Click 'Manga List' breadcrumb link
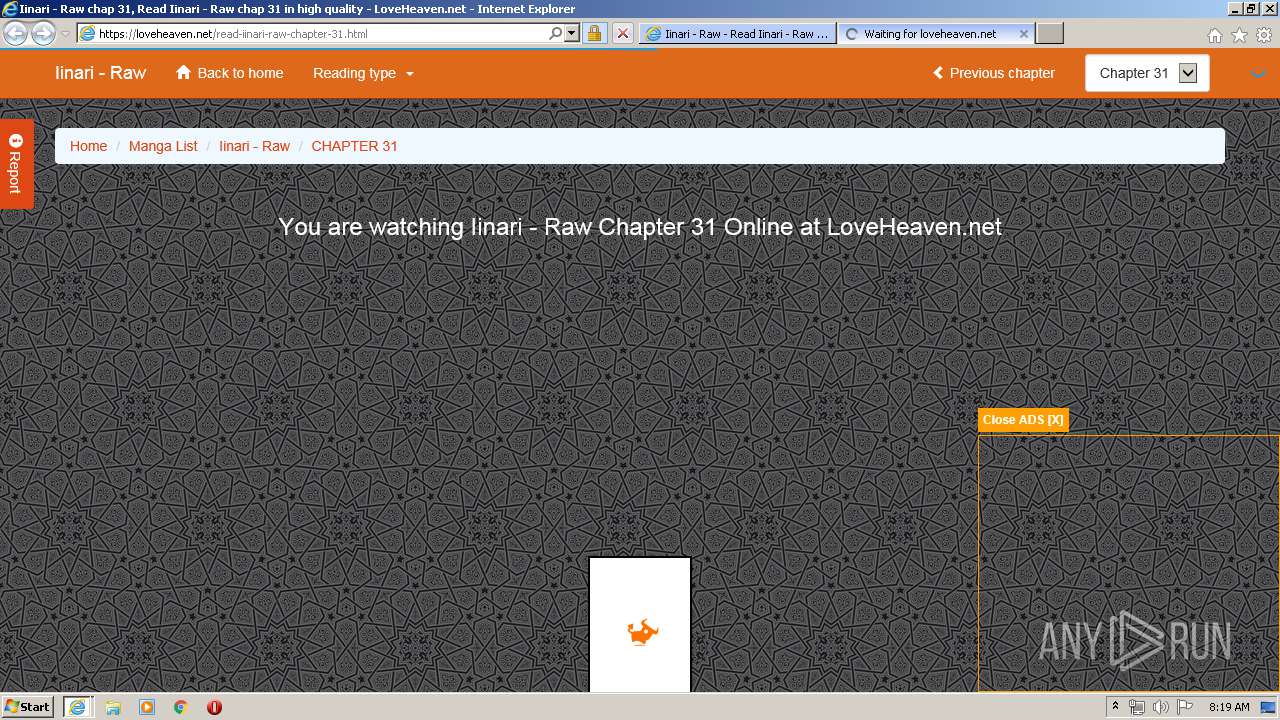Image resolution: width=1280 pixels, height=720 pixels. click(163, 146)
